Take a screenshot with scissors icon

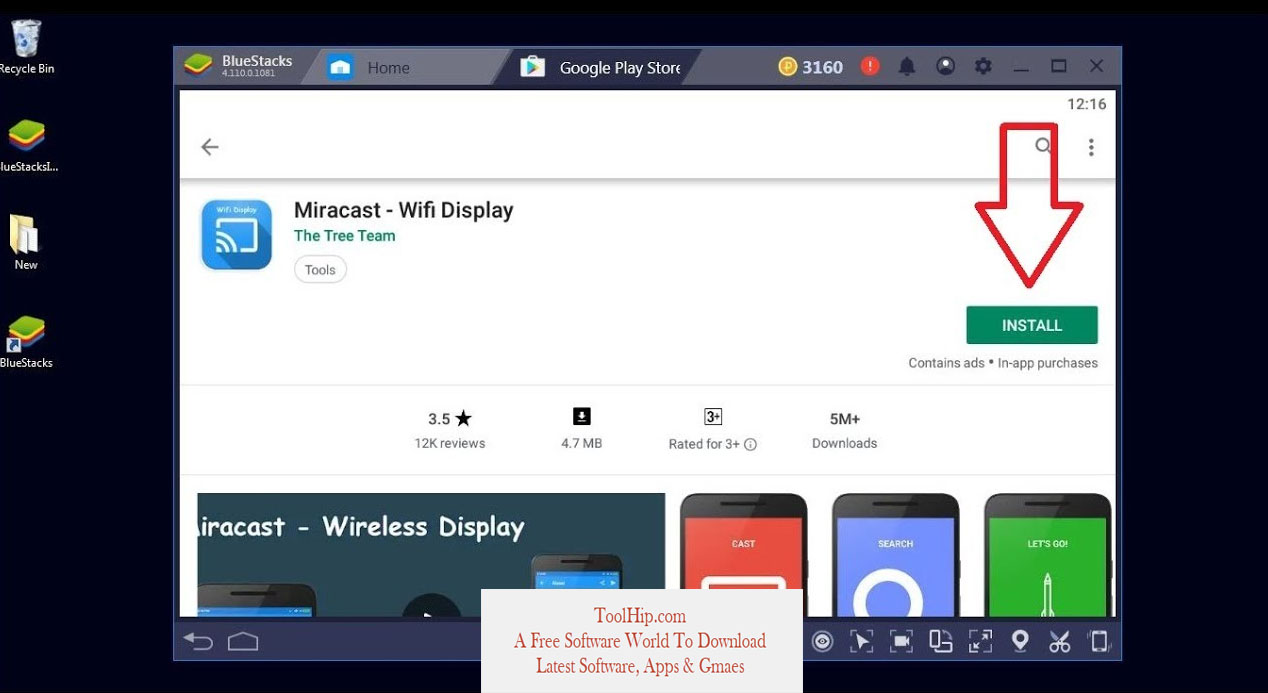point(1060,641)
